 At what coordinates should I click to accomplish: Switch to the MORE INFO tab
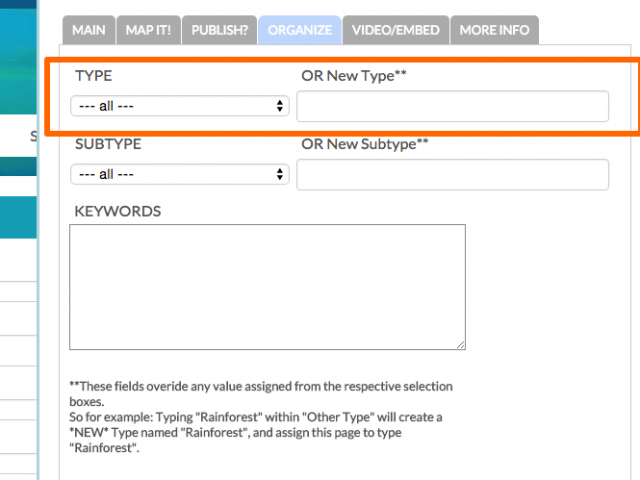point(494,30)
